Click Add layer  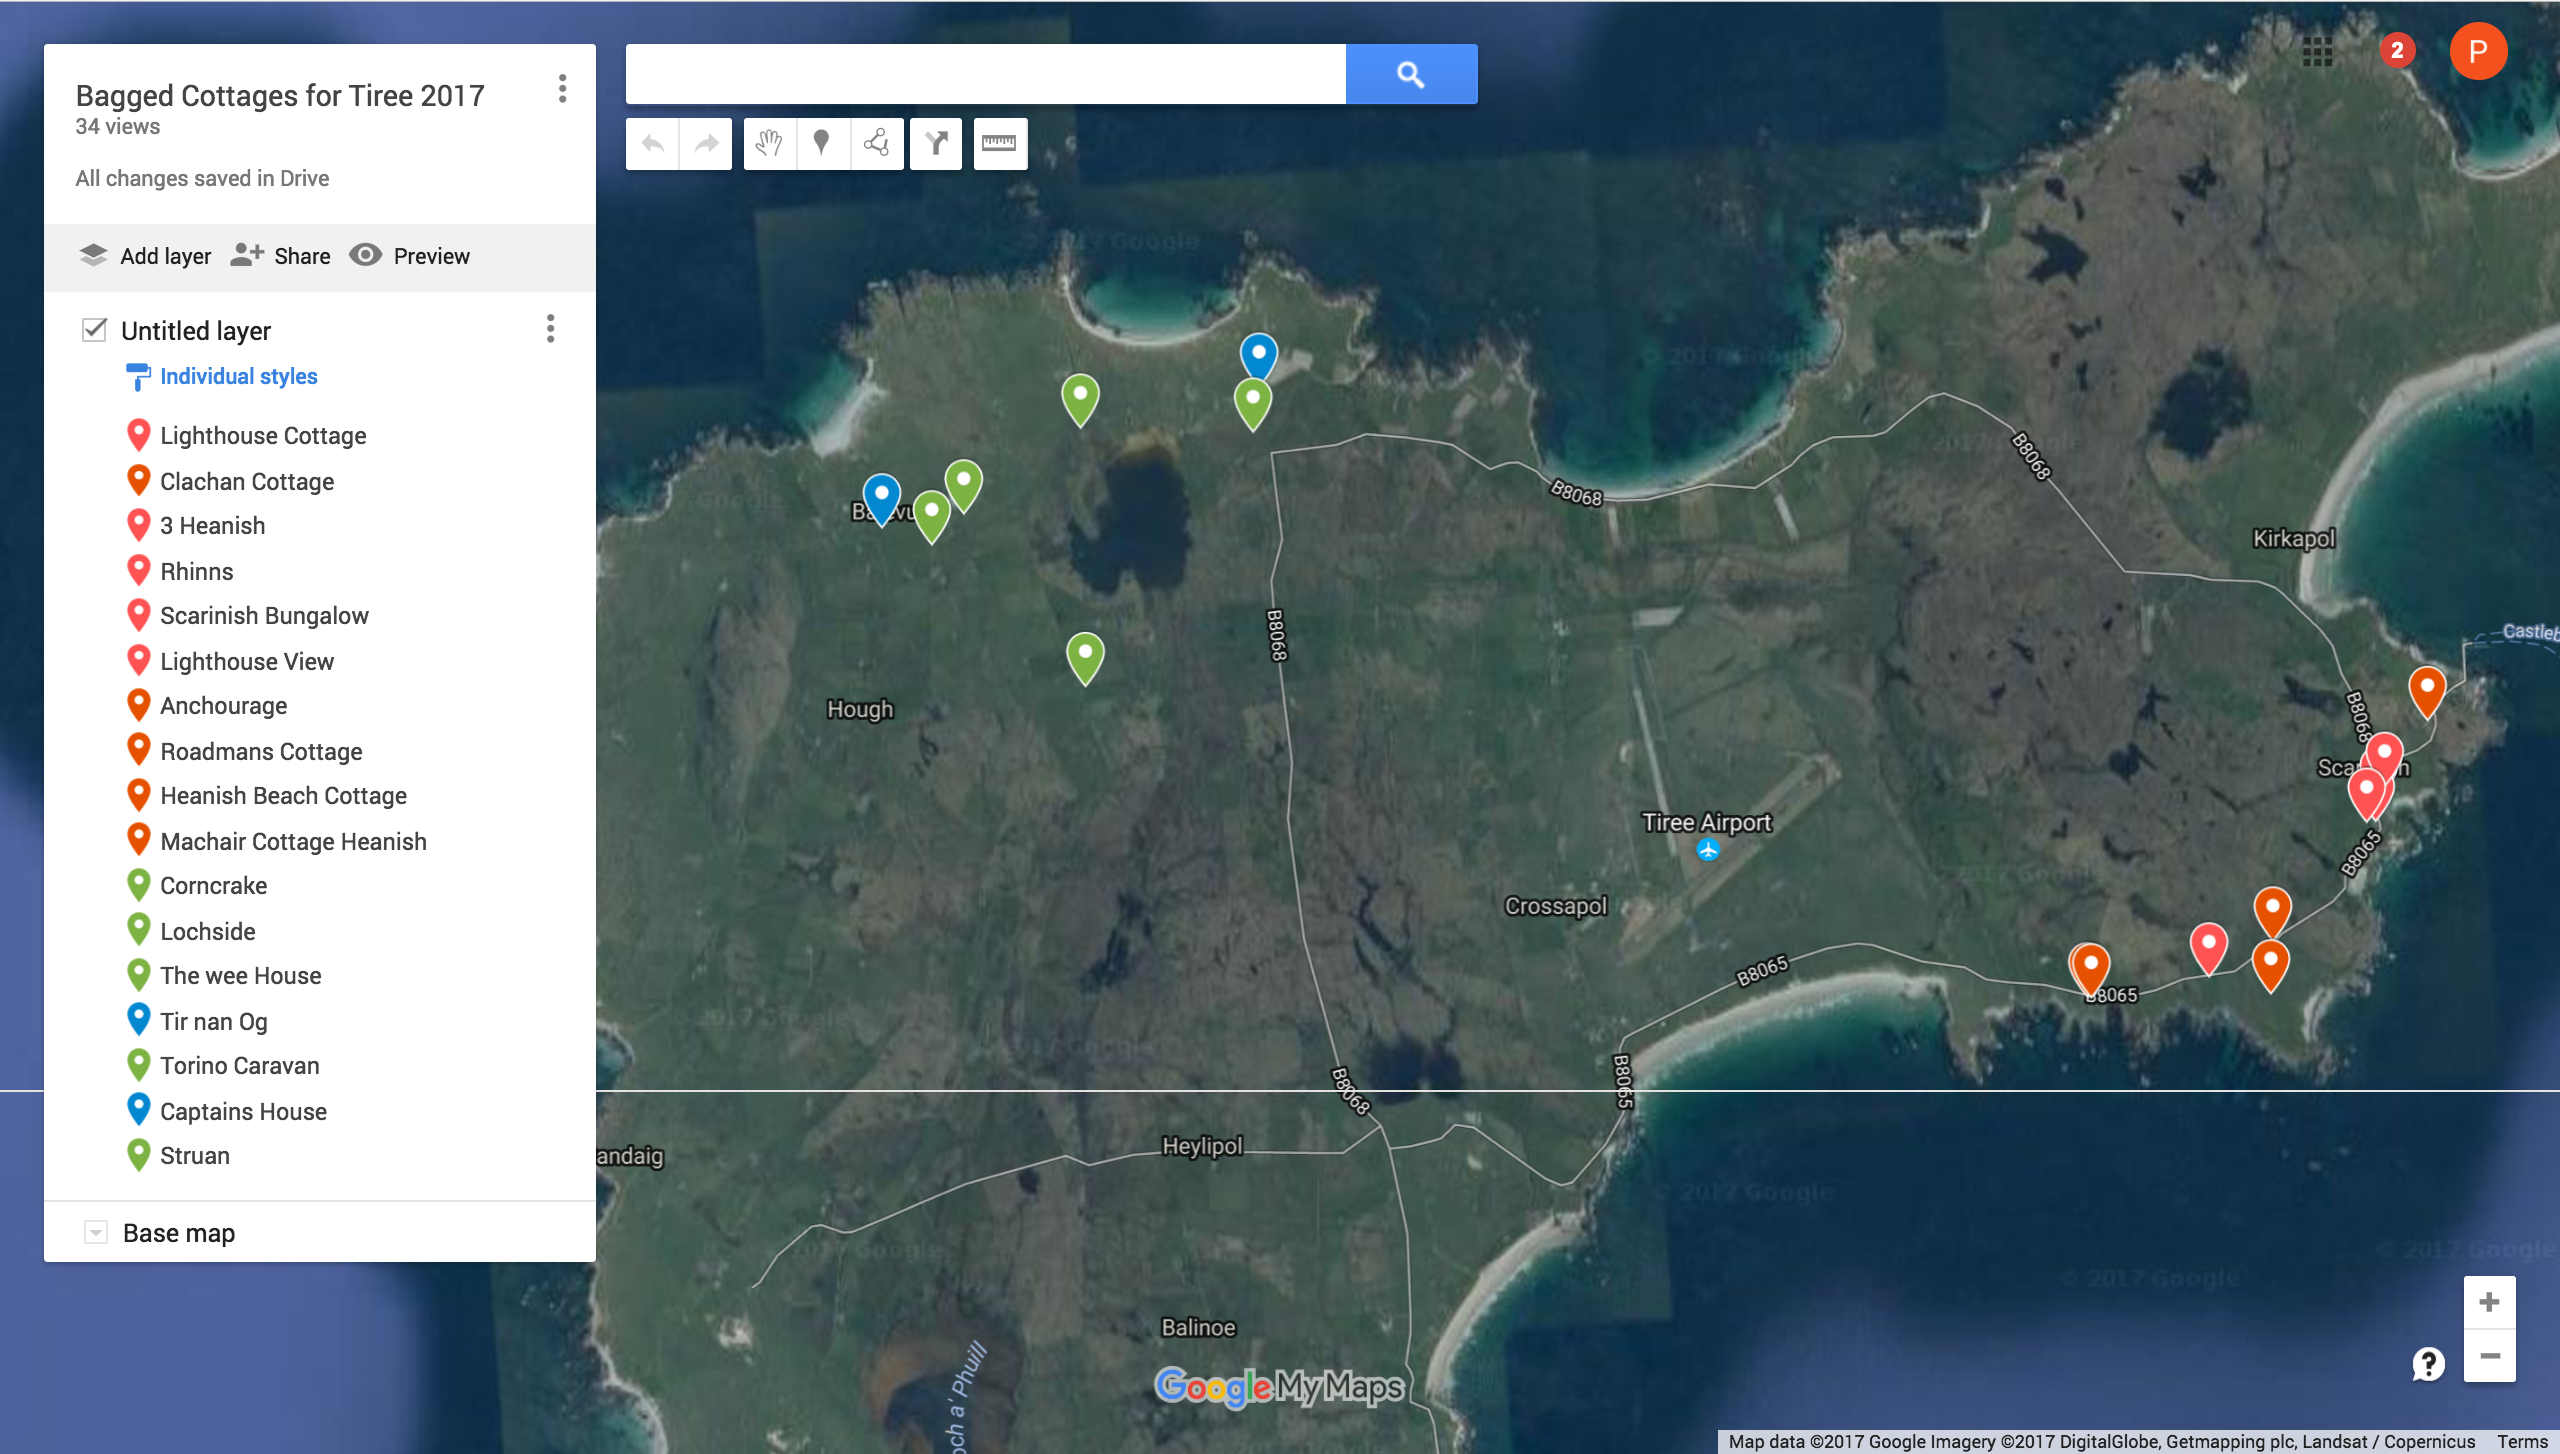coord(145,256)
